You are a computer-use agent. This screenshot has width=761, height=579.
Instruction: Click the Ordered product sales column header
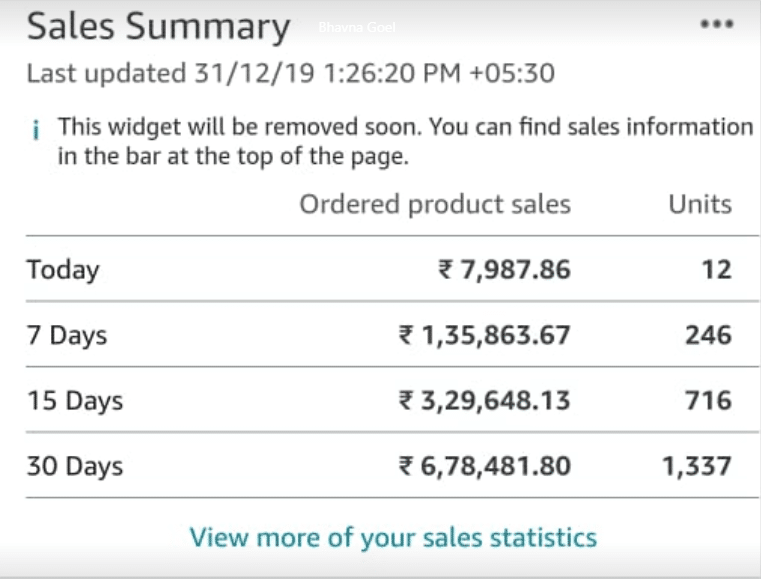point(435,204)
